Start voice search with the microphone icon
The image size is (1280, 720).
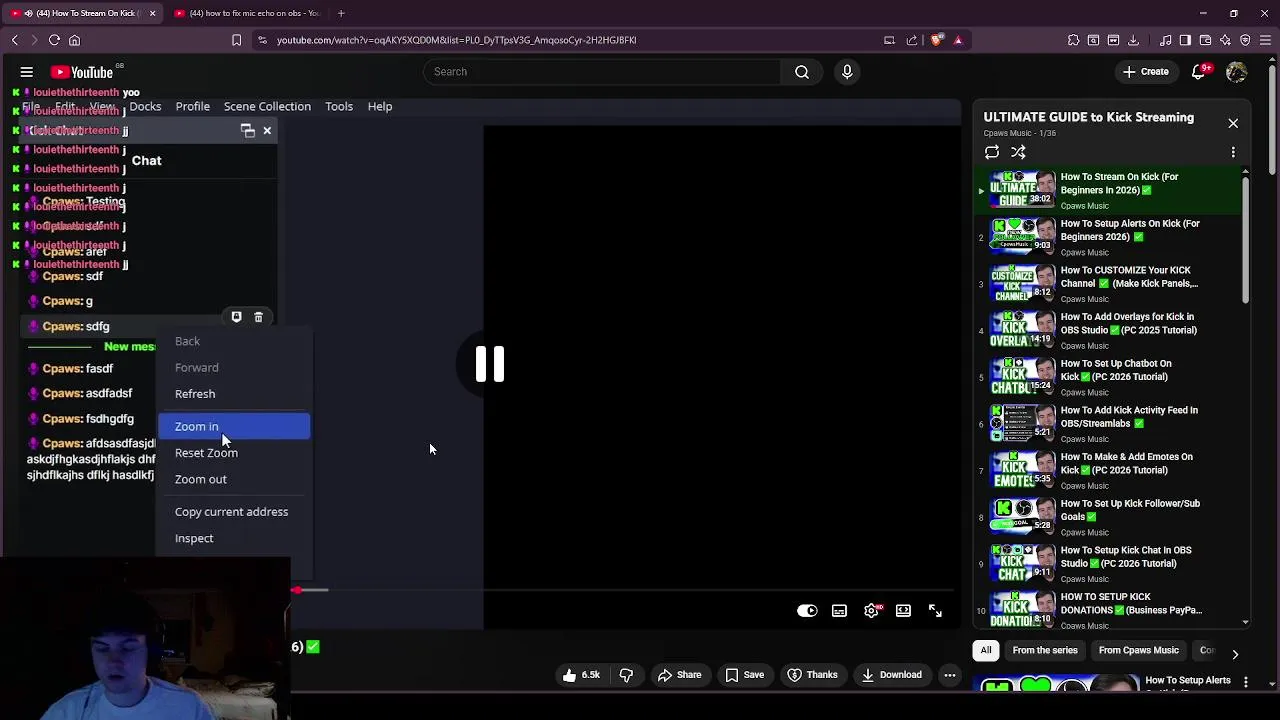(x=847, y=72)
